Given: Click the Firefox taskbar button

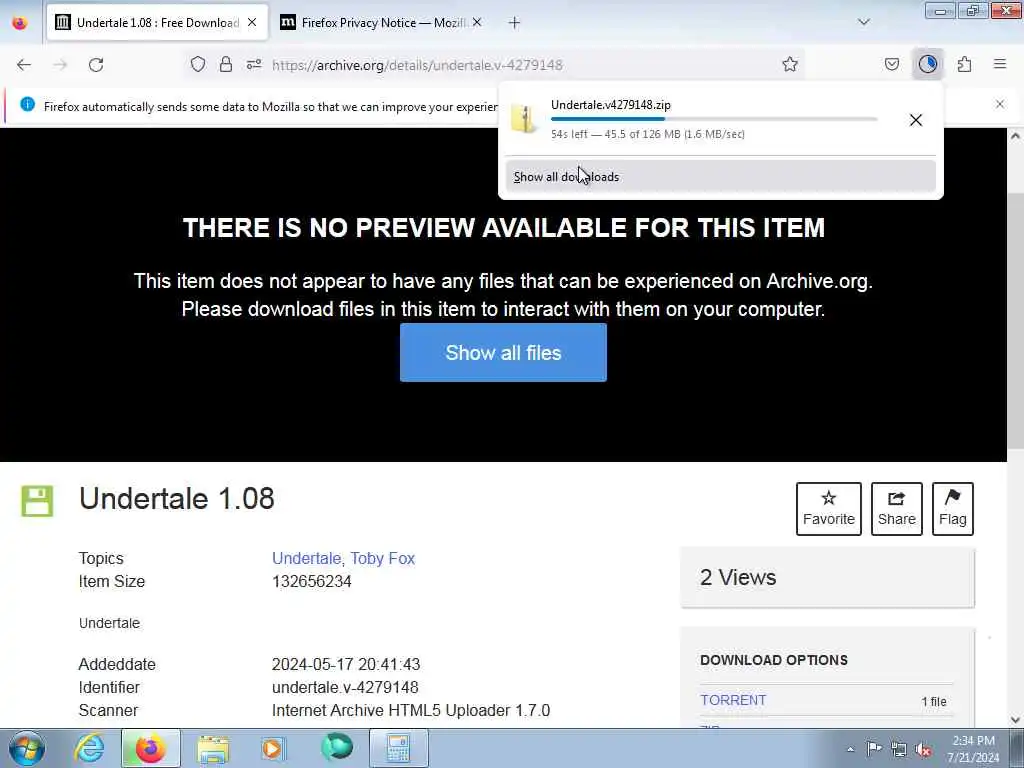Looking at the screenshot, I should coord(150,748).
